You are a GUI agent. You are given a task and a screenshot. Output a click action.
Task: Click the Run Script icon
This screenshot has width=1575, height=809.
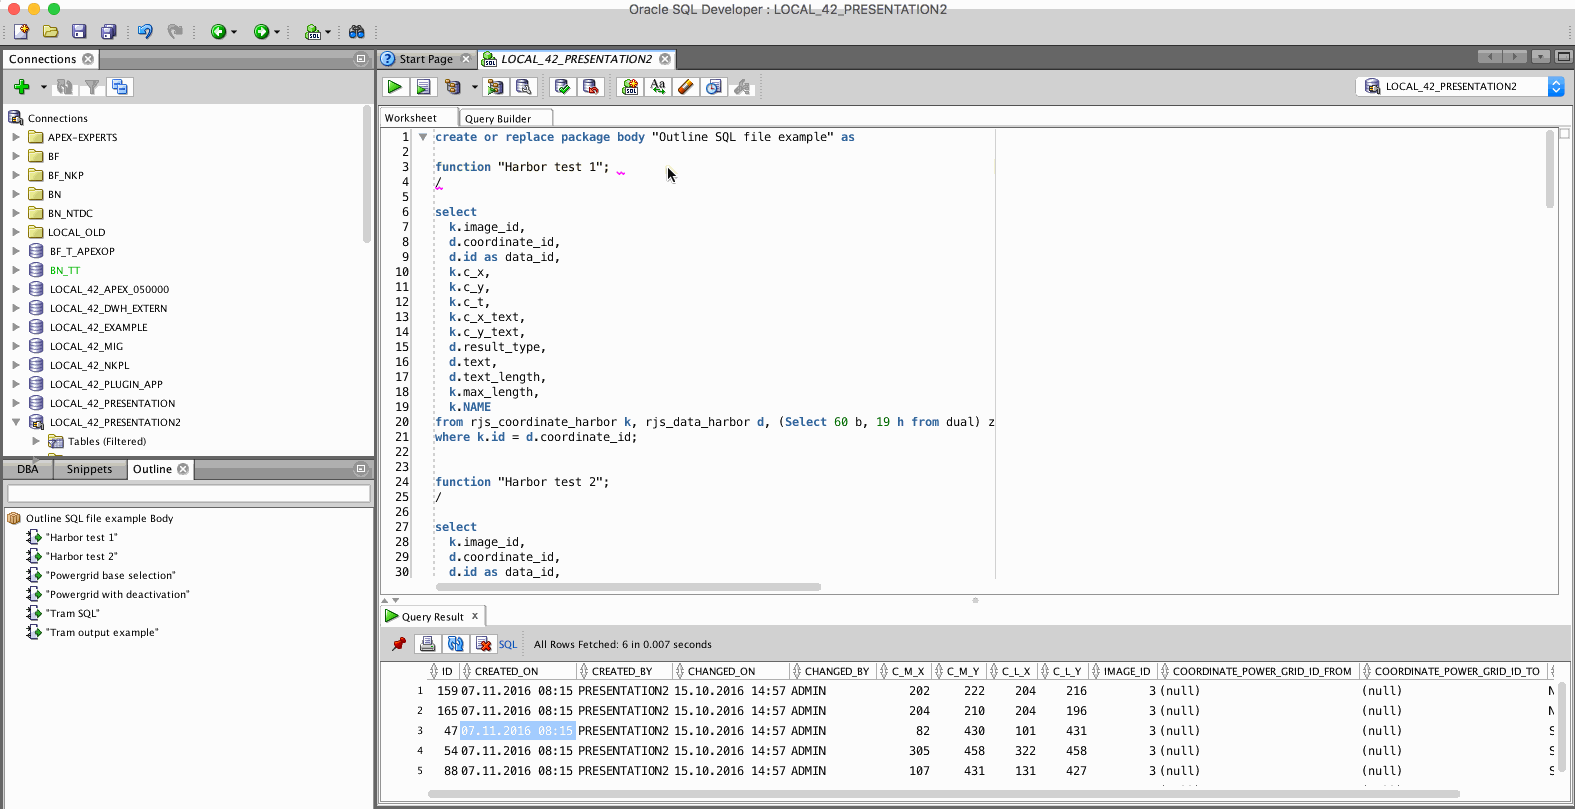[x=423, y=87]
